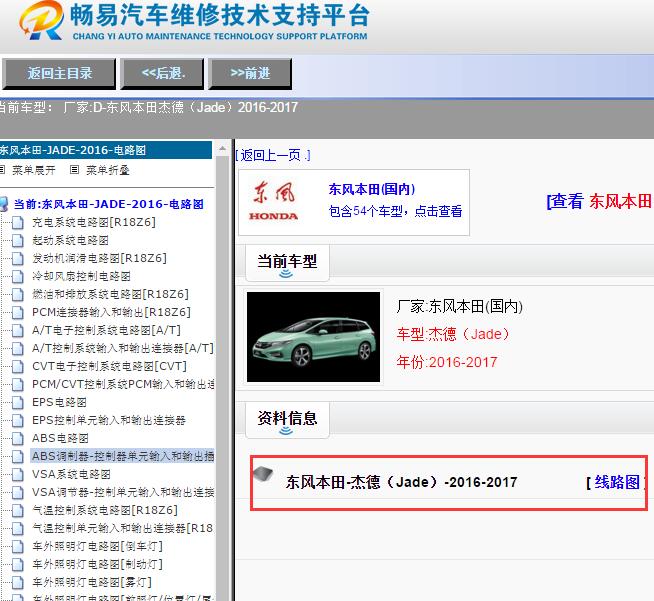Image resolution: width=654 pixels, height=601 pixels.
Task: Click document icon next to 气温控制系统电路图
Action: click(18, 510)
